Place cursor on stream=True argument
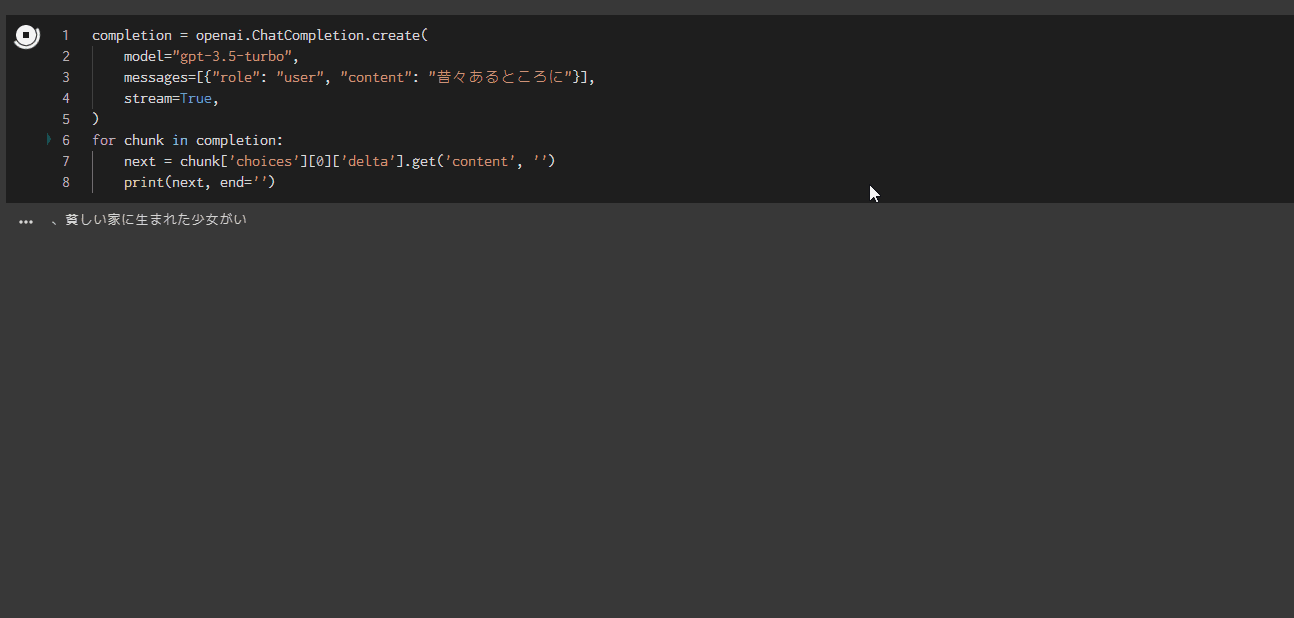Screen dimensions: 1294x618 (x=170, y=98)
